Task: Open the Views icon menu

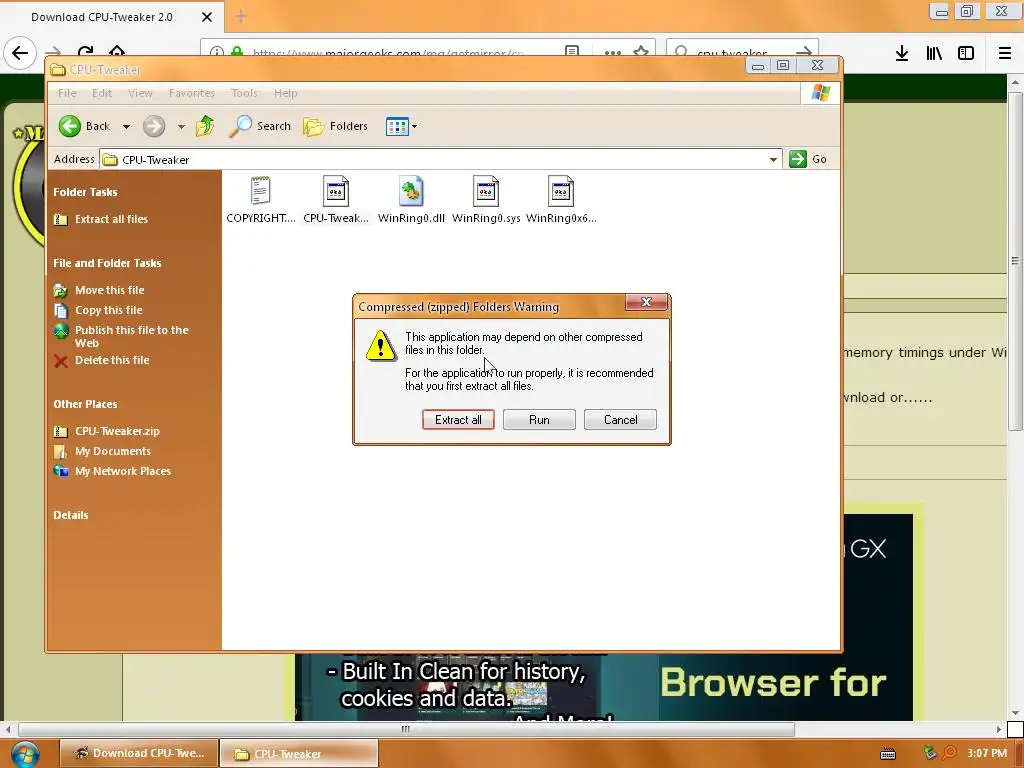Action: click(x=401, y=126)
